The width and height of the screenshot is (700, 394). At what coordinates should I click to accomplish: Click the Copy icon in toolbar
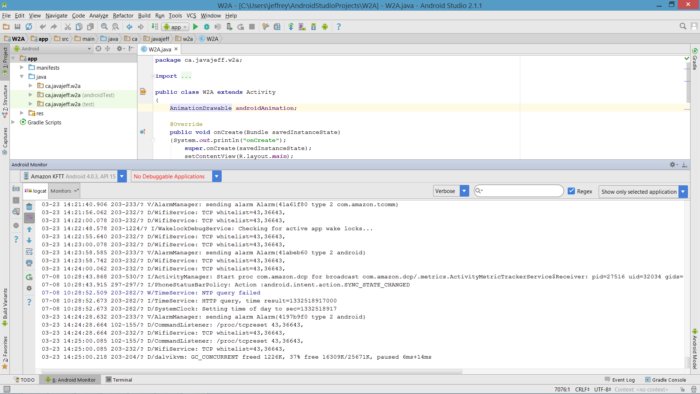click(x=79, y=27)
